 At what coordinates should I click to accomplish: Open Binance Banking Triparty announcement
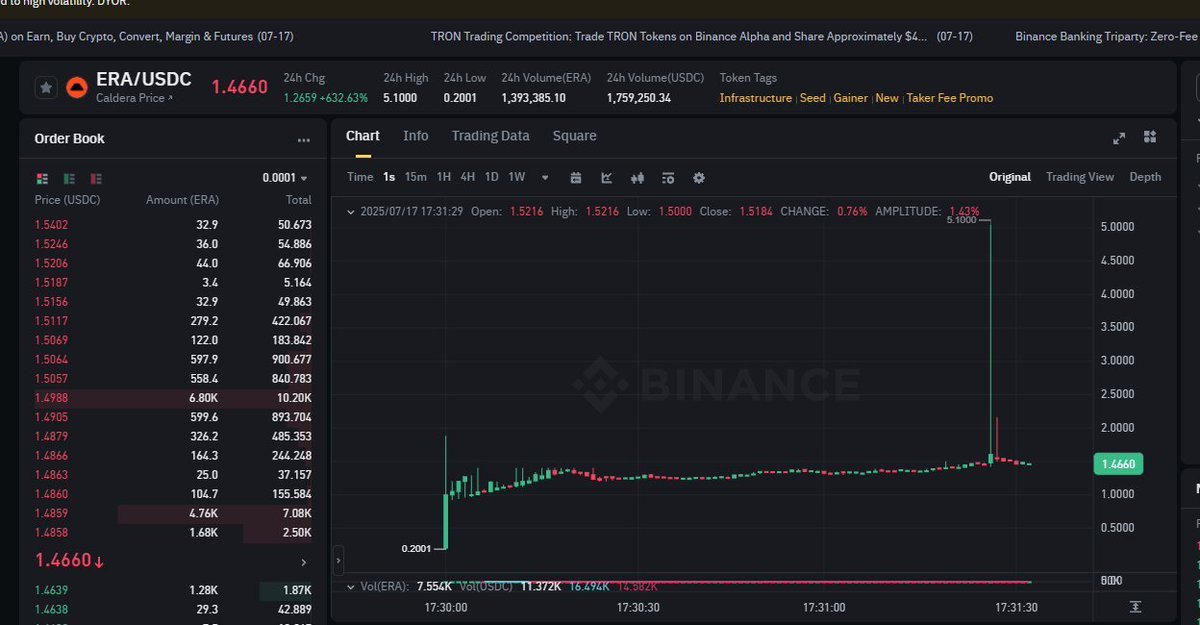point(1107,36)
